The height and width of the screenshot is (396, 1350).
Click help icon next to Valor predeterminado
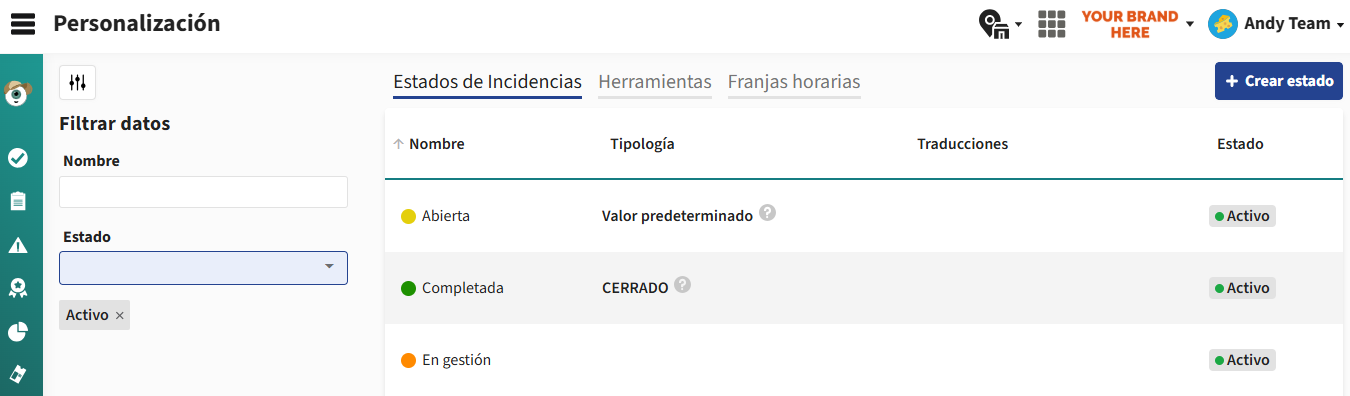(x=767, y=212)
